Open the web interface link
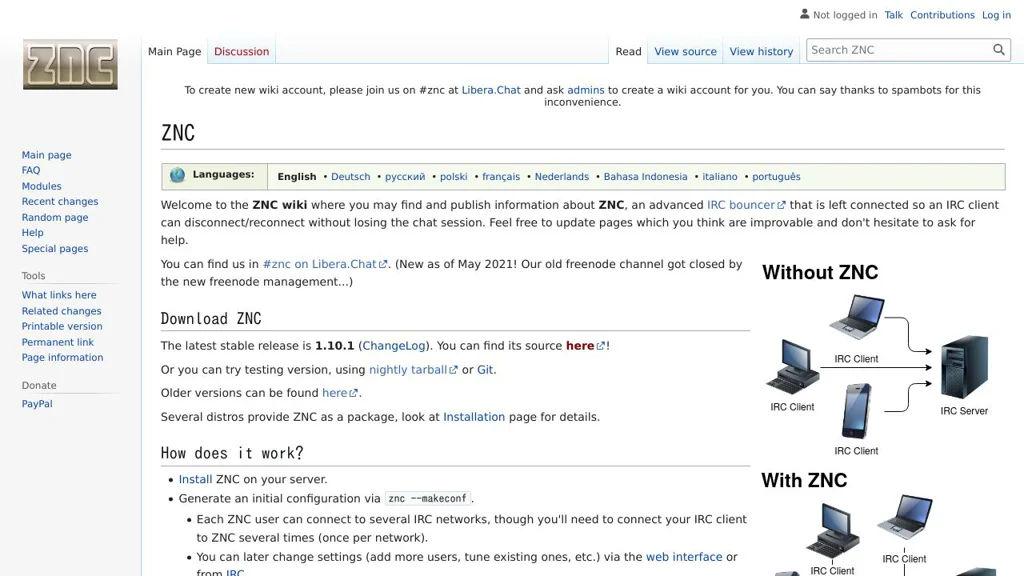The height and width of the screenshot is (576, 1024). point(684,557)
